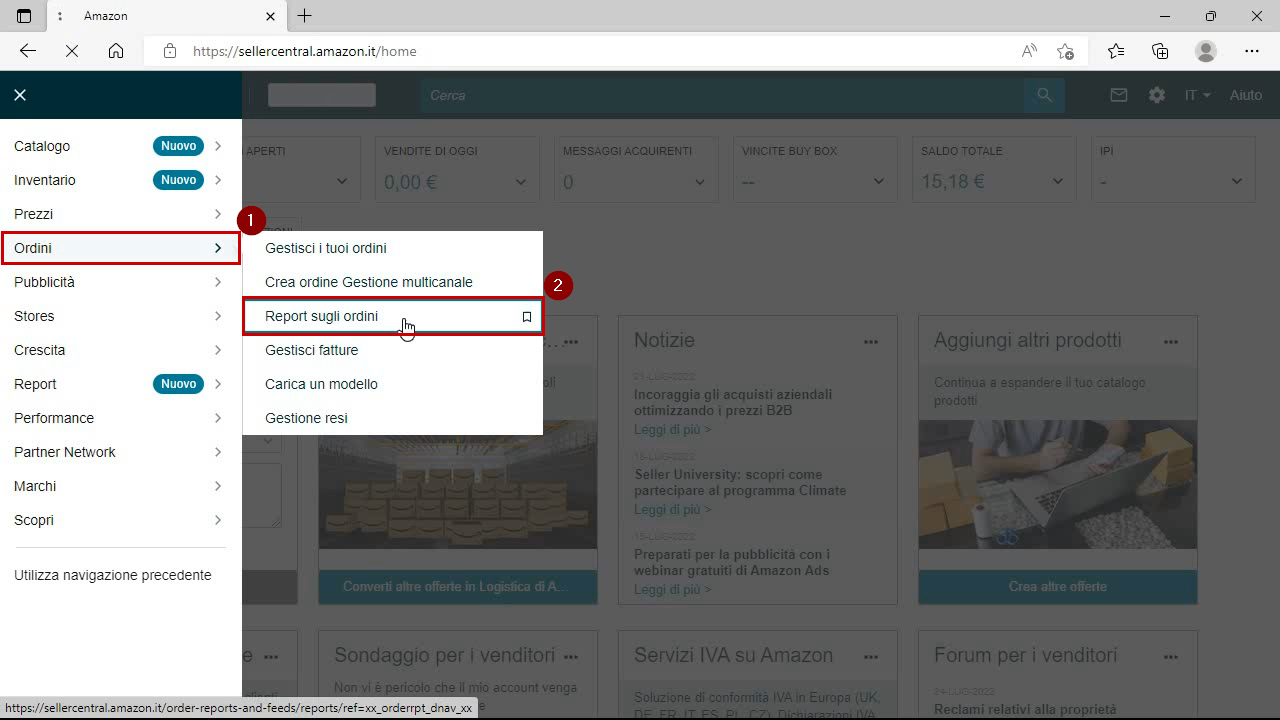
Task: Close the Amazon browser tab
Action: pyautogui.click(x=270, y=16)
